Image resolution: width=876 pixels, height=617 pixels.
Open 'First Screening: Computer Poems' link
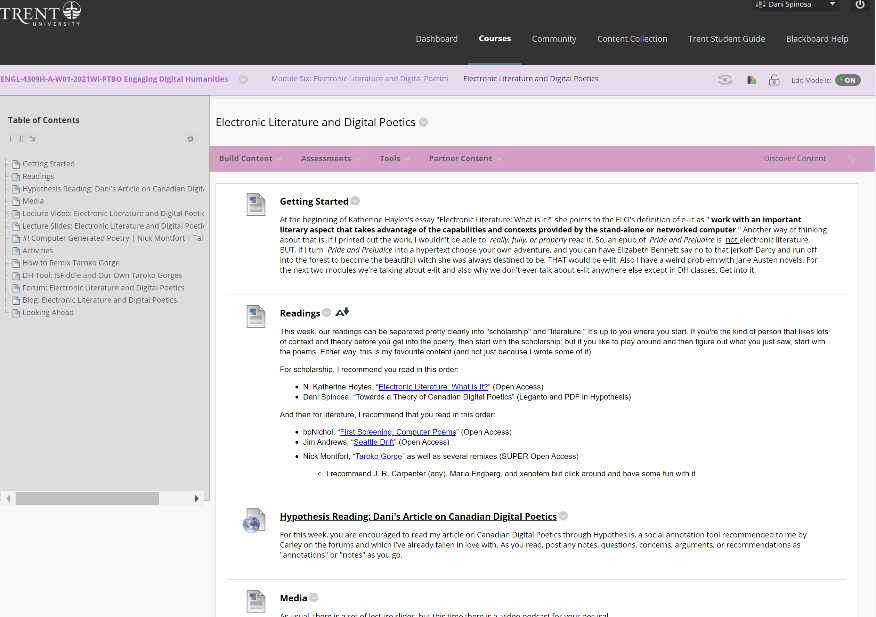click(398, 432)
